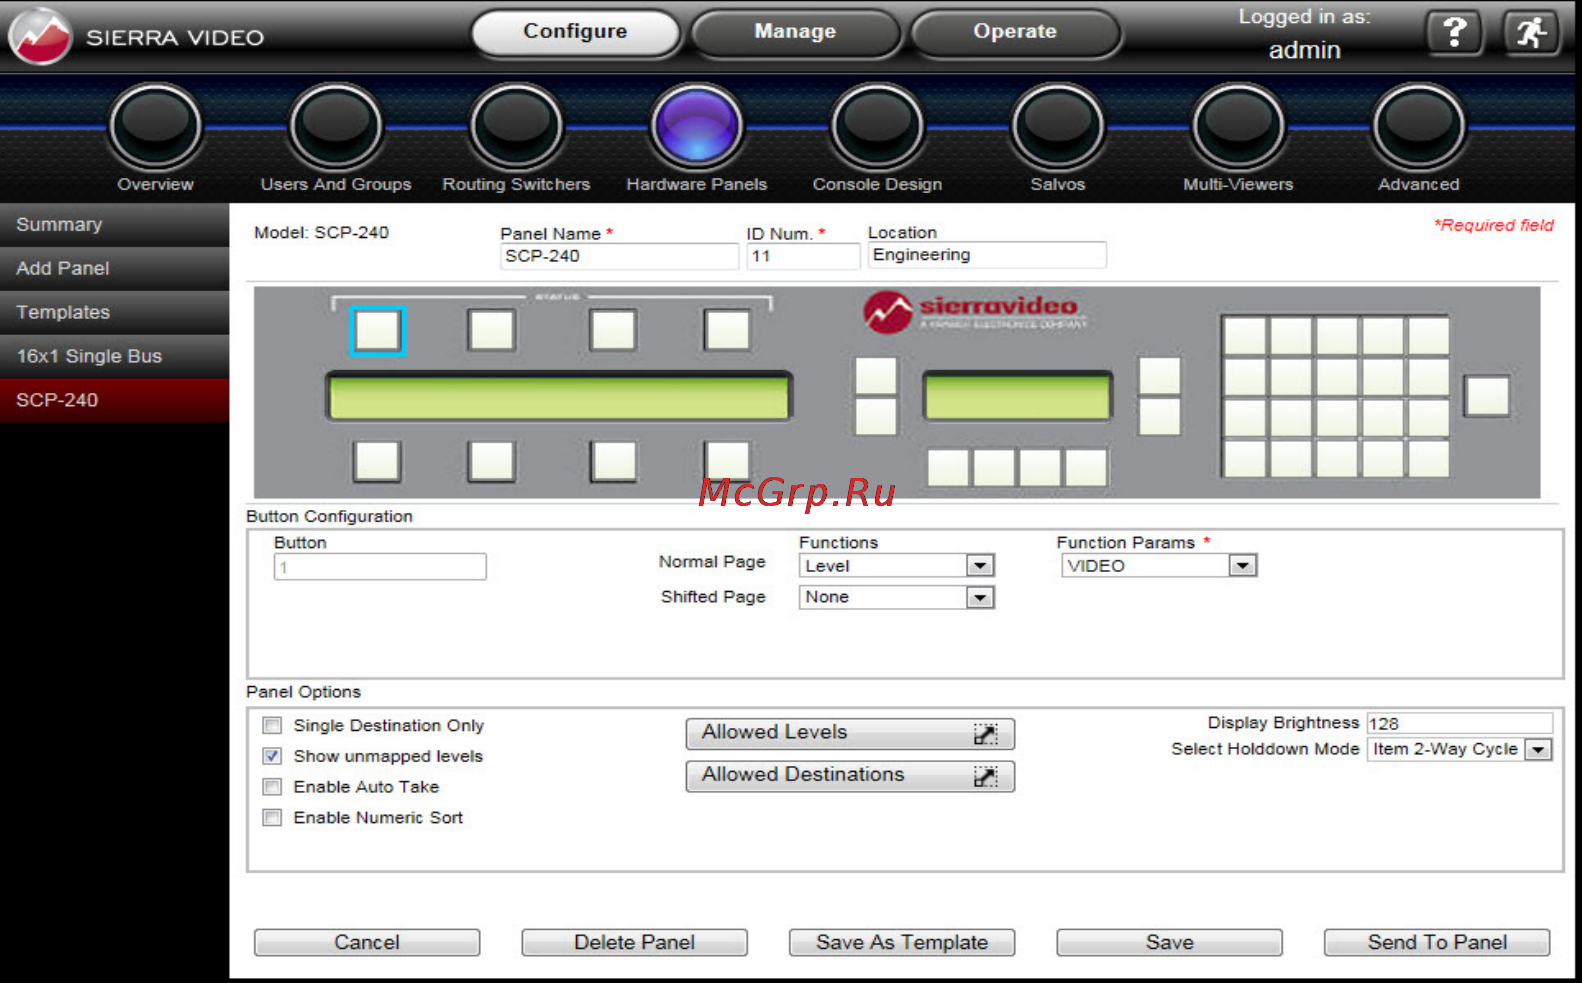This screenshot has height=983, width=1582.
Task: Open Routing Switchers section knob
Action: (516, 127)
